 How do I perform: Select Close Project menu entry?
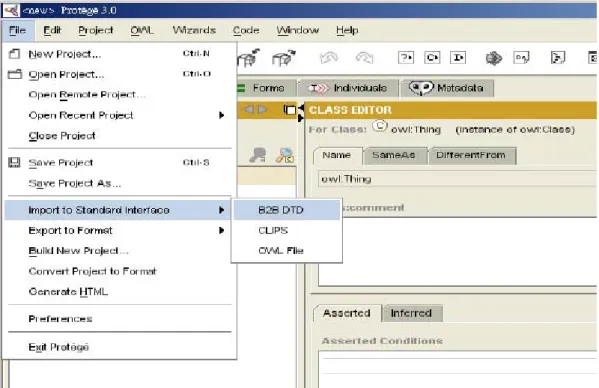click(x=119, y=136)
